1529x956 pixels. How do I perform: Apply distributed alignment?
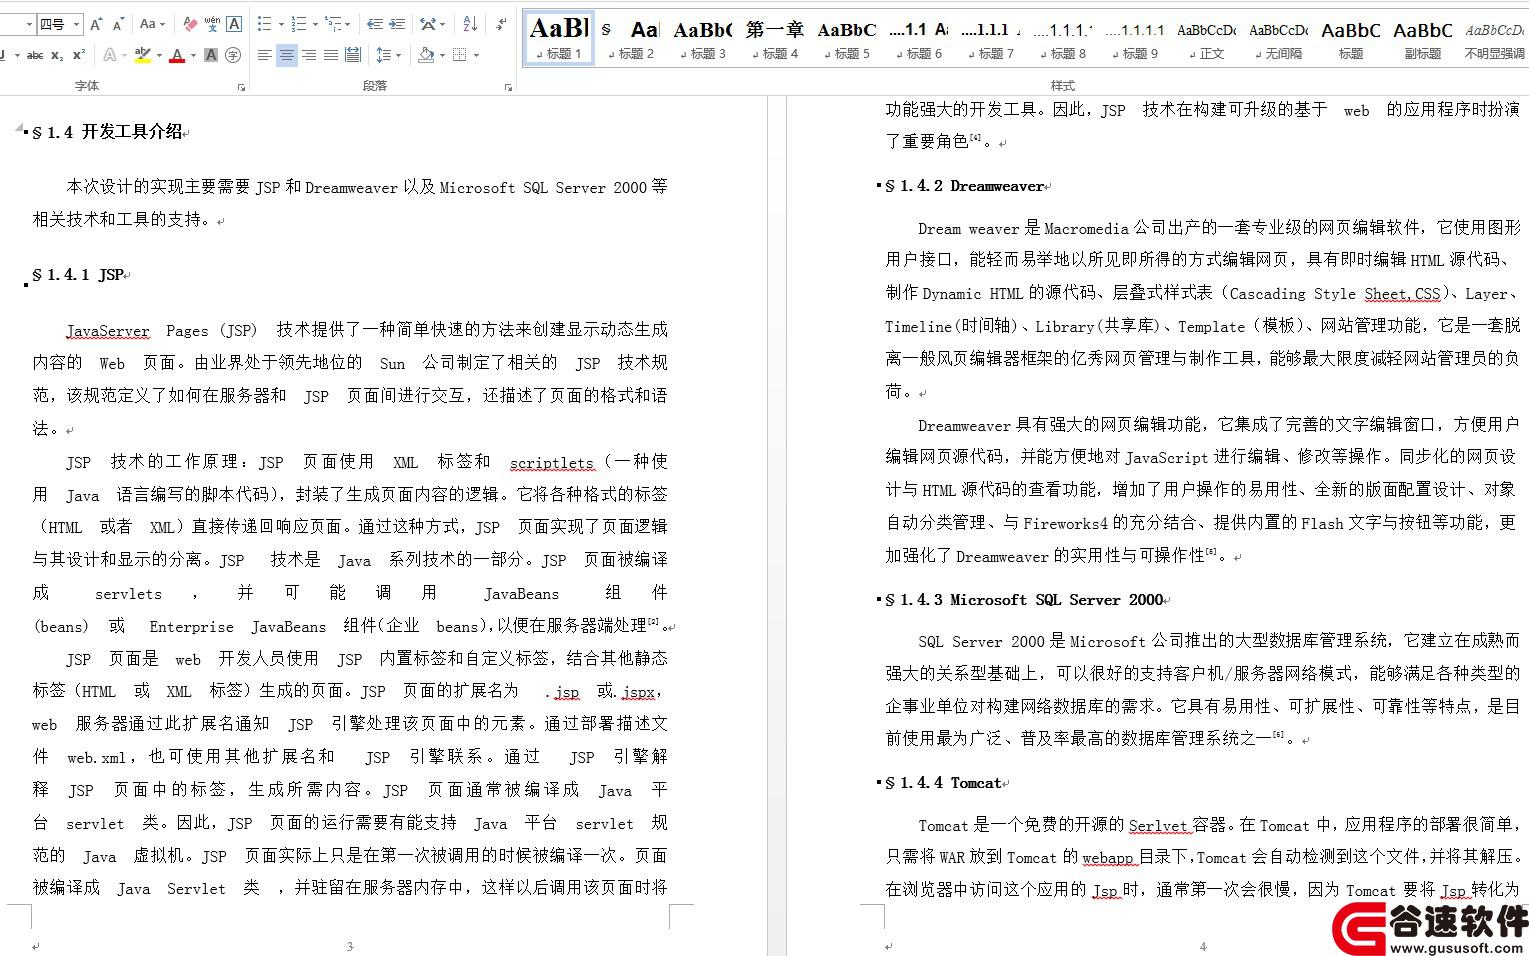coord(353,55)
